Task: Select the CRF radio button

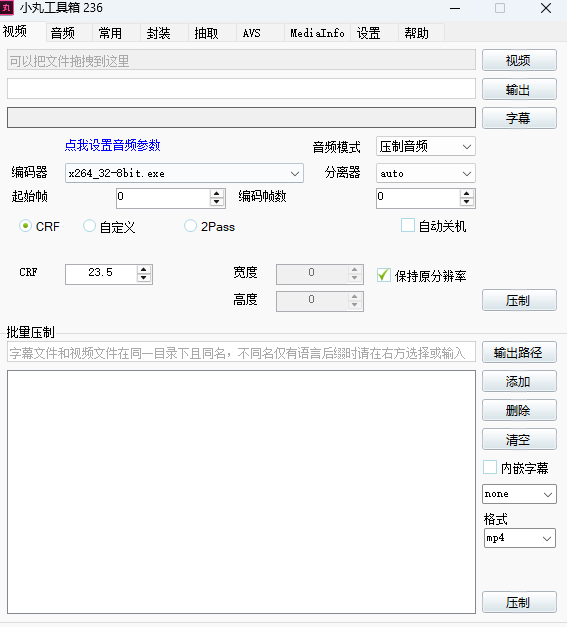Action: coord(25,226)
